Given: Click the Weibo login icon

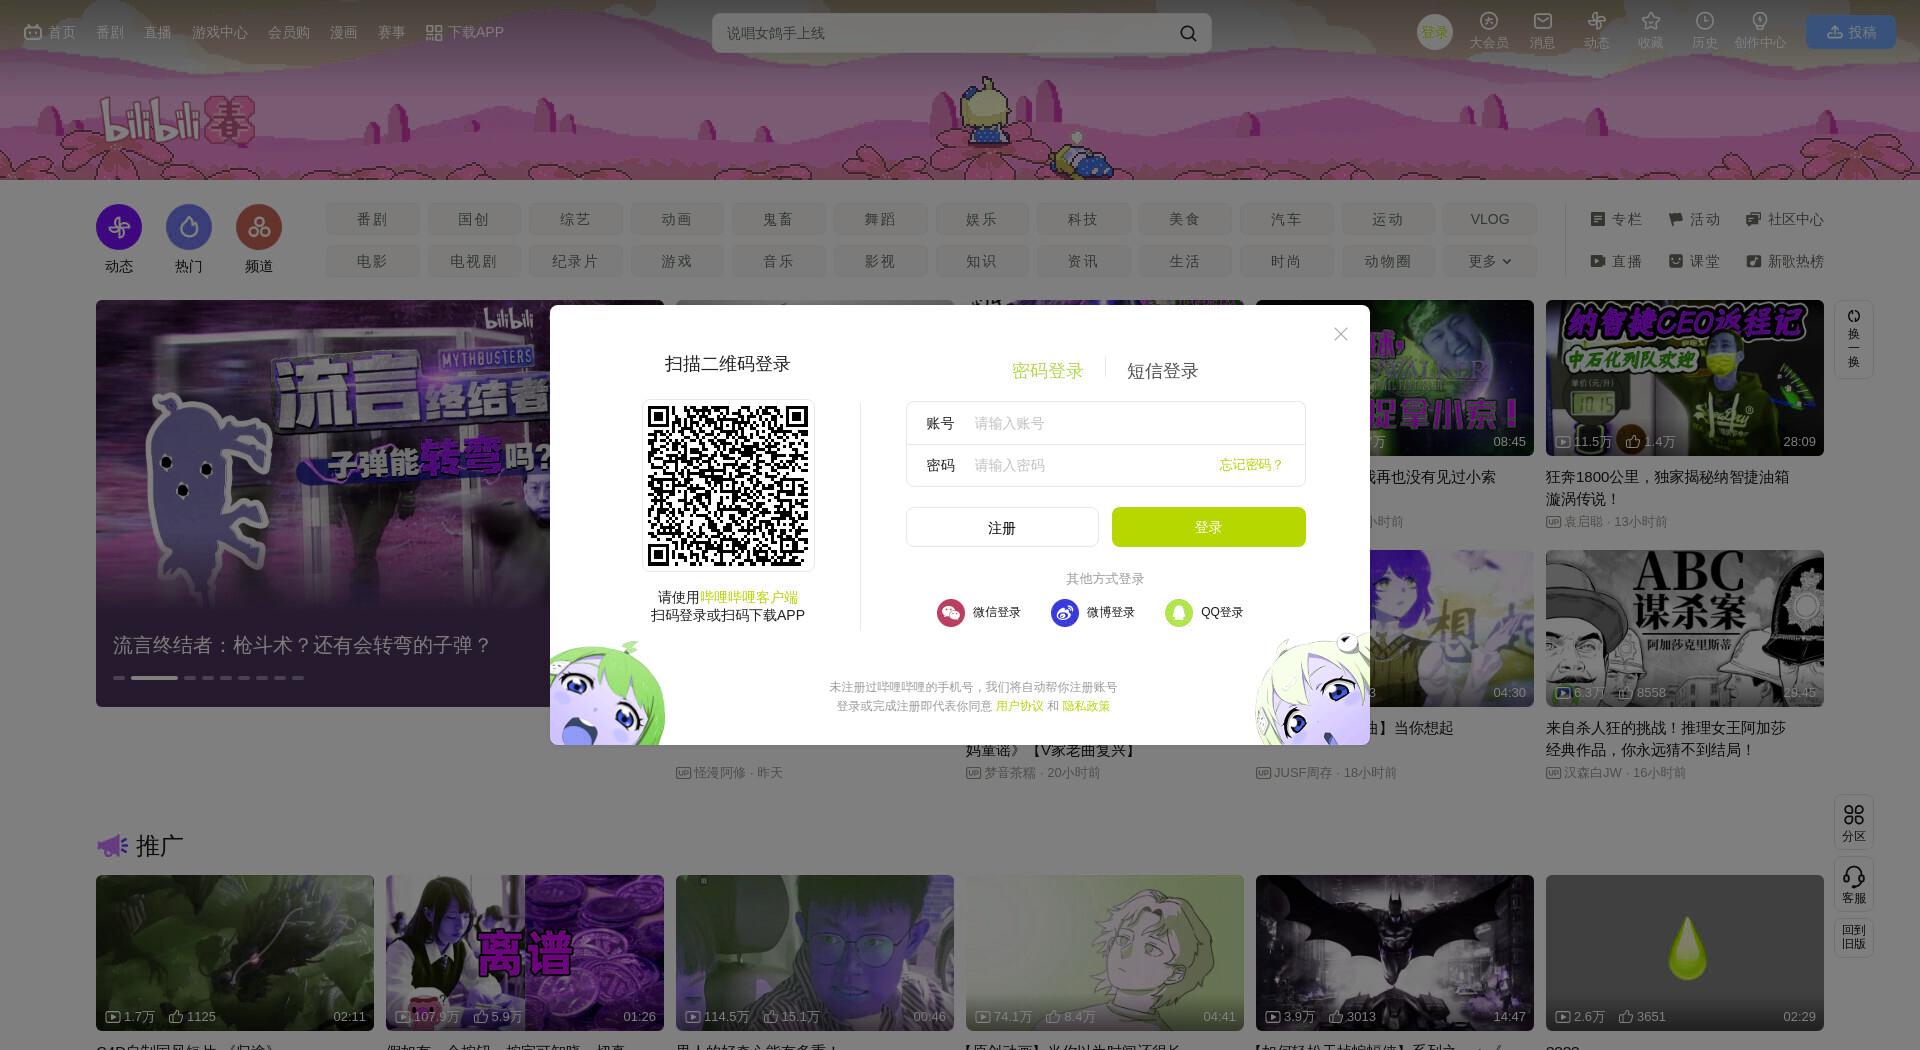Looking at the screenshot, I should (x=1064, y=613).
